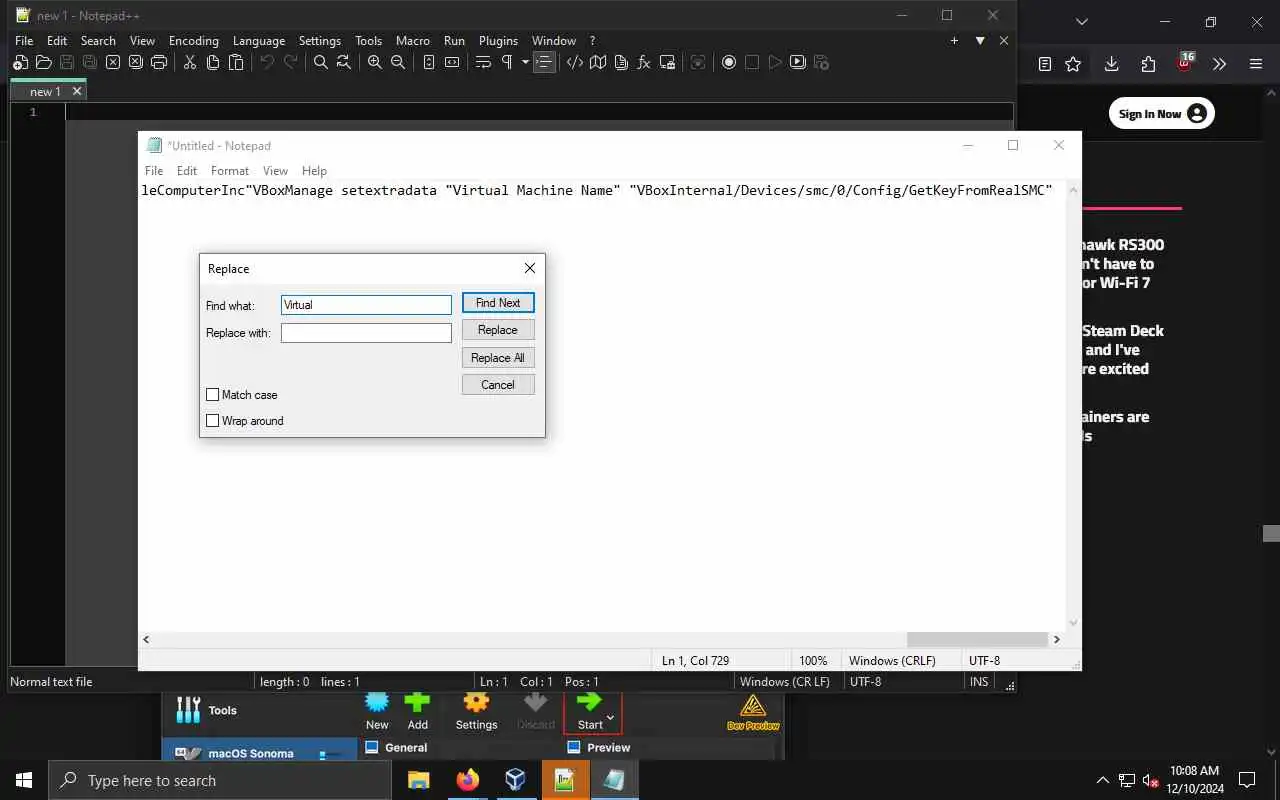
Task: Click browser bookmark star icon
Action: pos(1073,64)
